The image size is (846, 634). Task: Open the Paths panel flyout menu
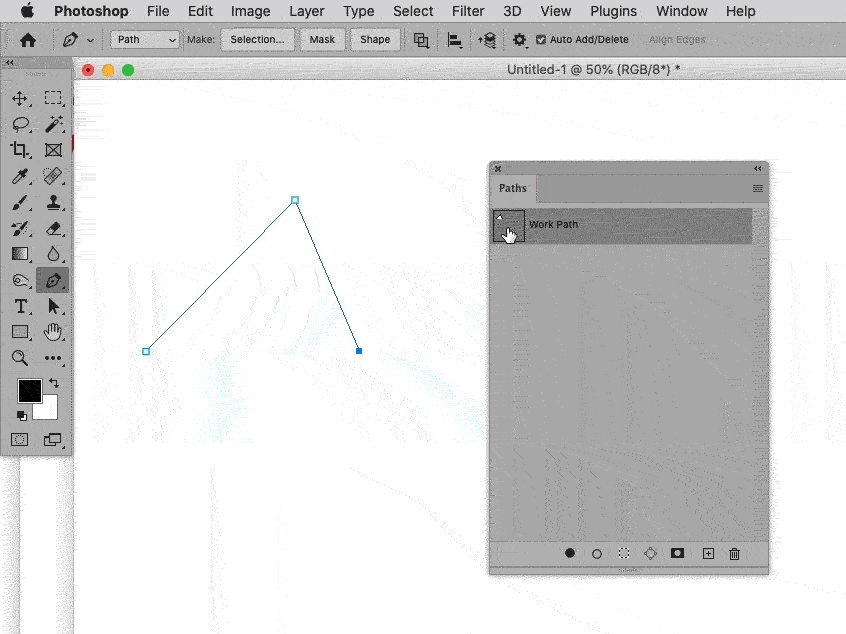point(758,188)
